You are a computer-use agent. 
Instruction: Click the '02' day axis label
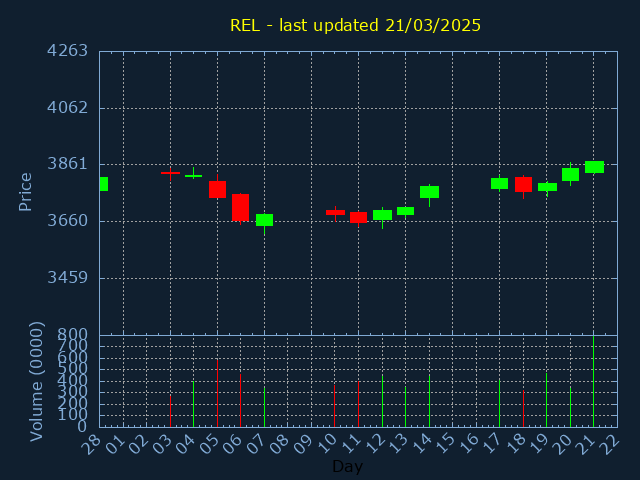(x=138, y=444)
